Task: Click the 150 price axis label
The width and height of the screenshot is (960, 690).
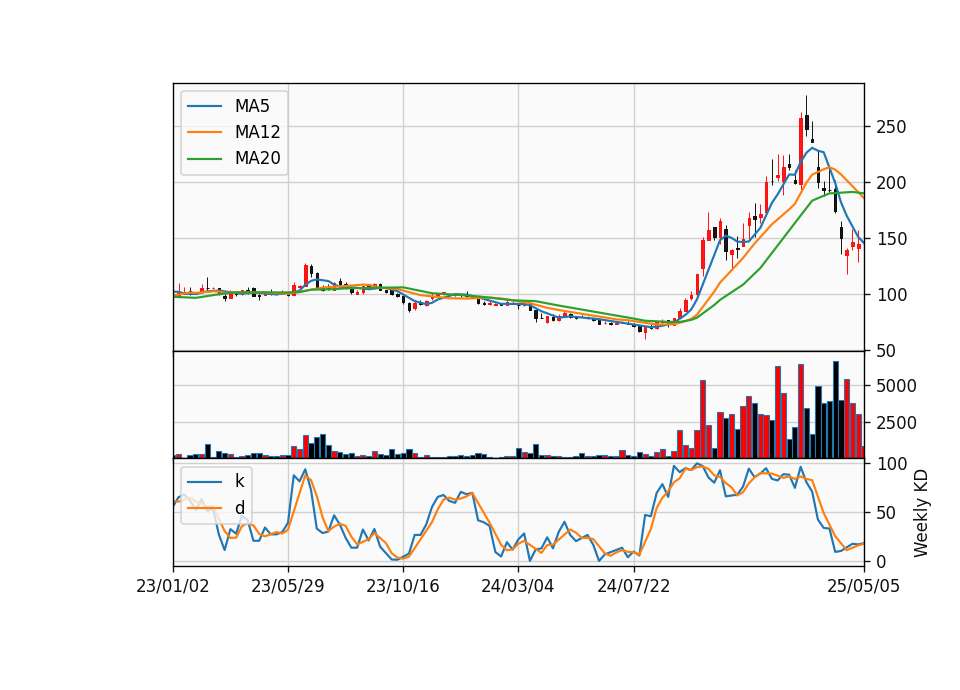Action: pos(891,239)
